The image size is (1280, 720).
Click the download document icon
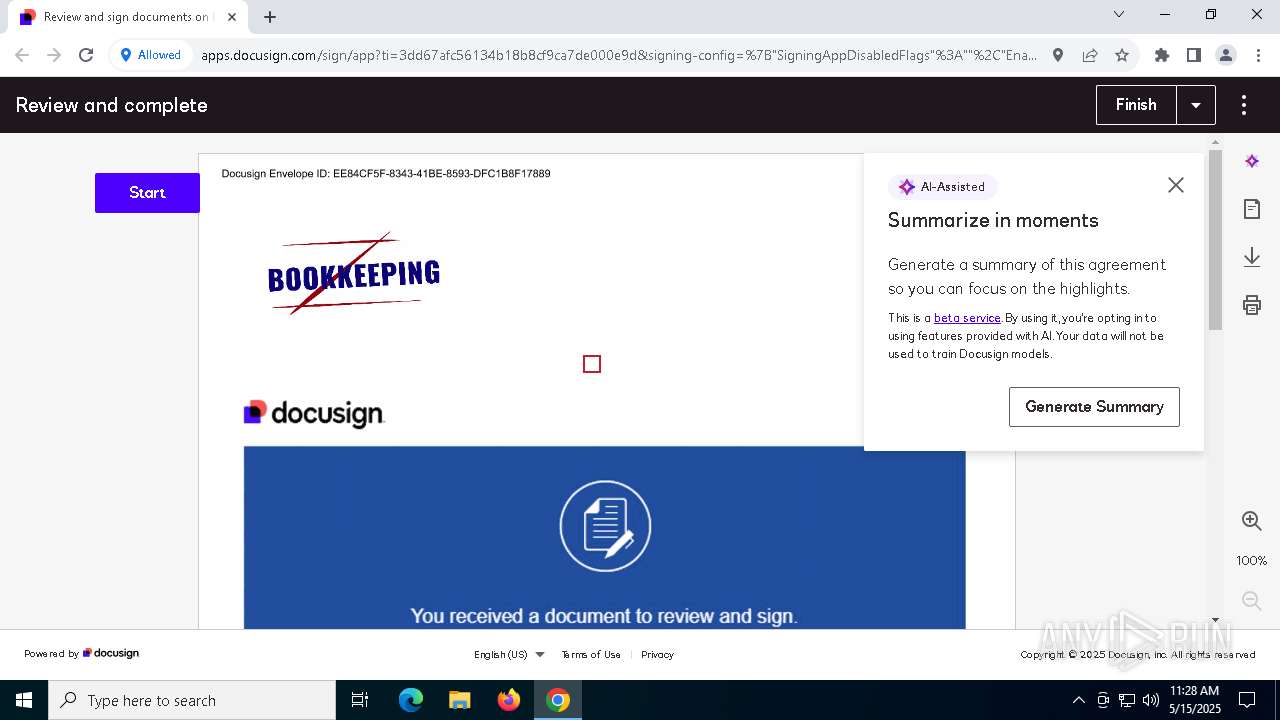(x=1252, y=257)
